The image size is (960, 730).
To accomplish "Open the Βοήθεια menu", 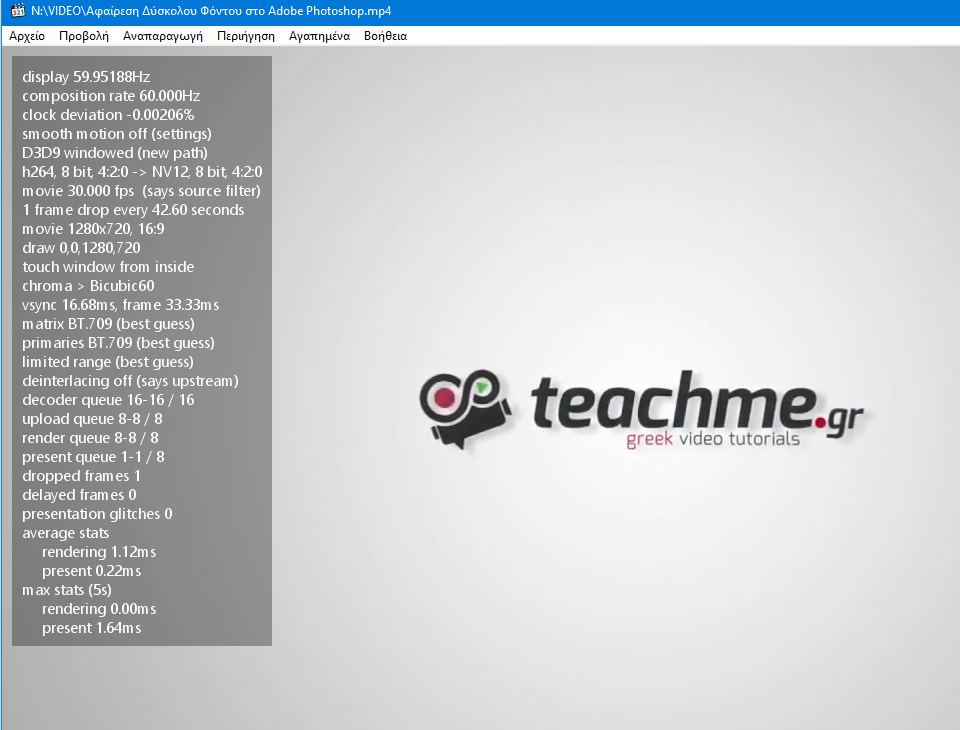I will [x=385, y=36].
